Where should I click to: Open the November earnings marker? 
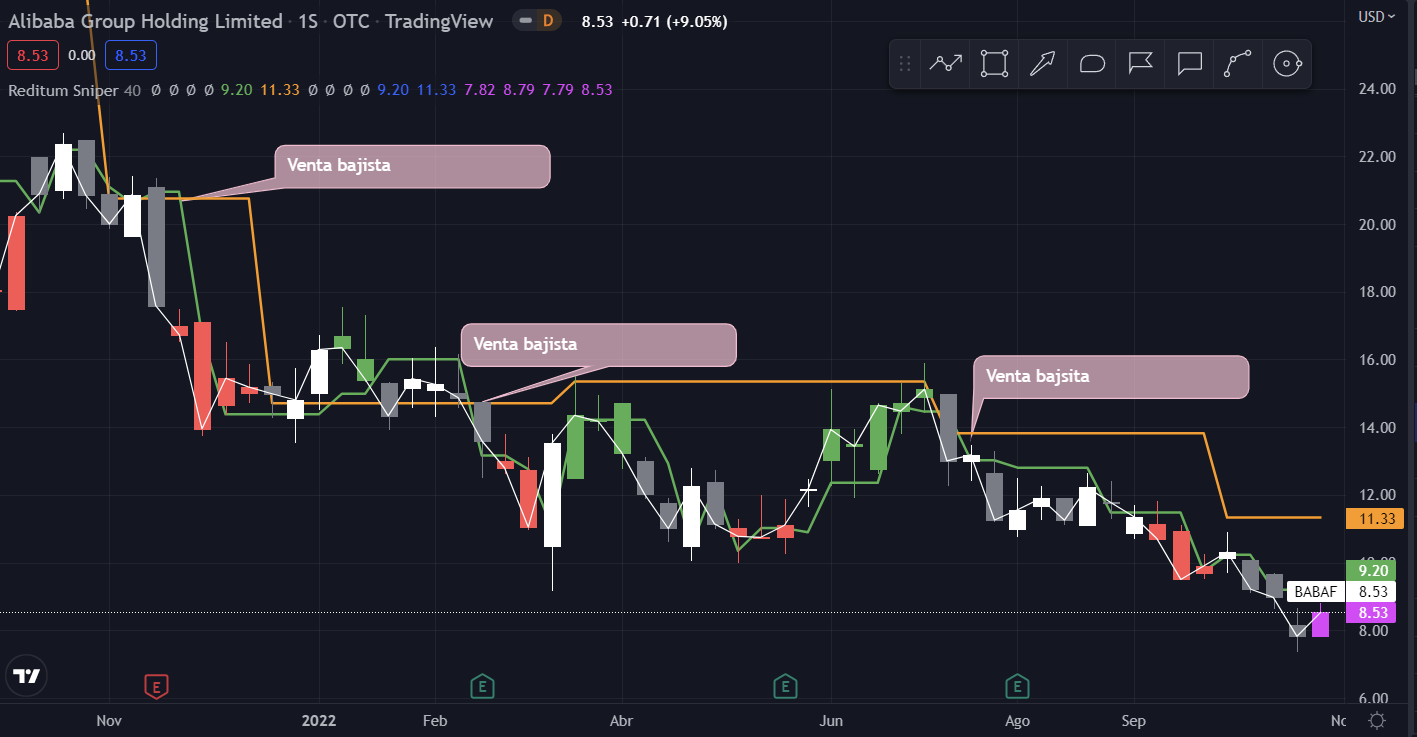click(155, 686)
